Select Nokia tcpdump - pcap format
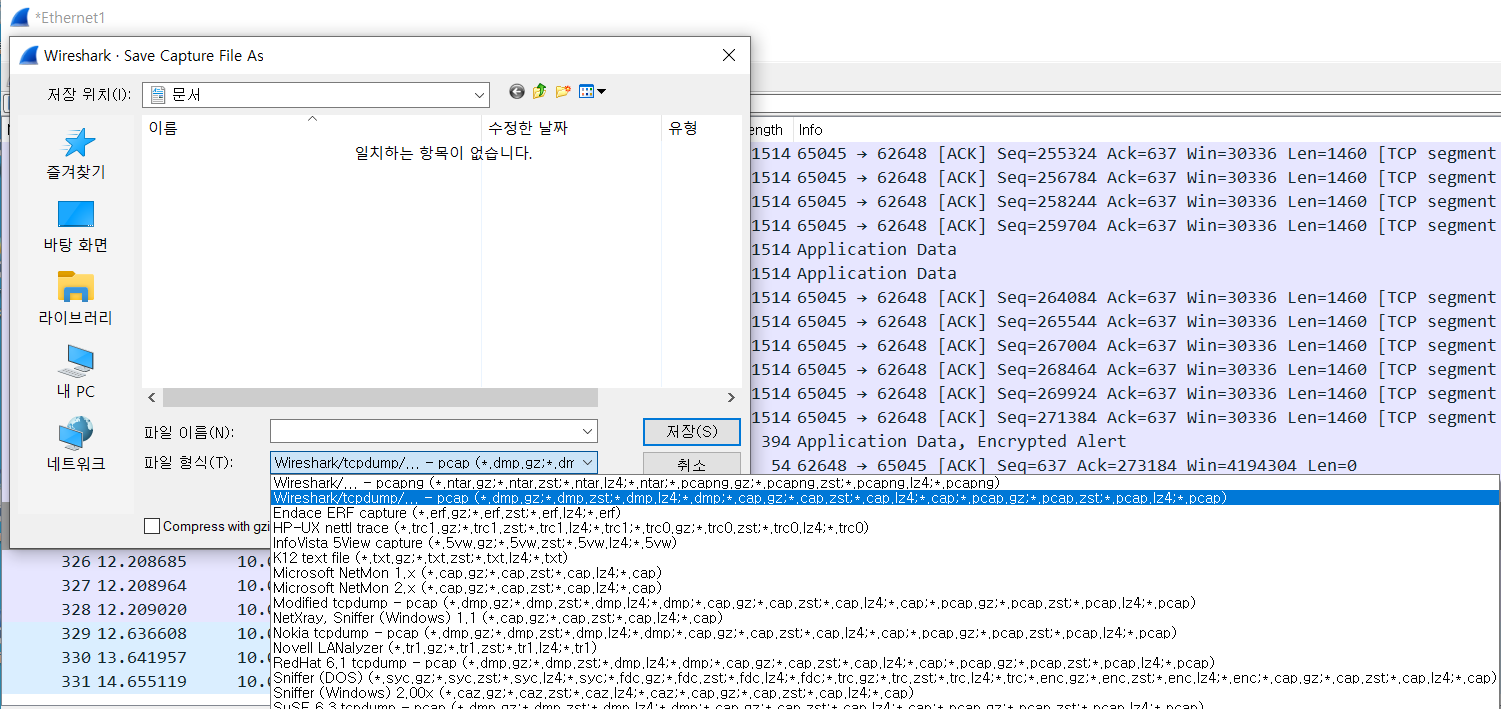Image resolution: width=1501 pixels, height=709 pixels. (885, 633)
